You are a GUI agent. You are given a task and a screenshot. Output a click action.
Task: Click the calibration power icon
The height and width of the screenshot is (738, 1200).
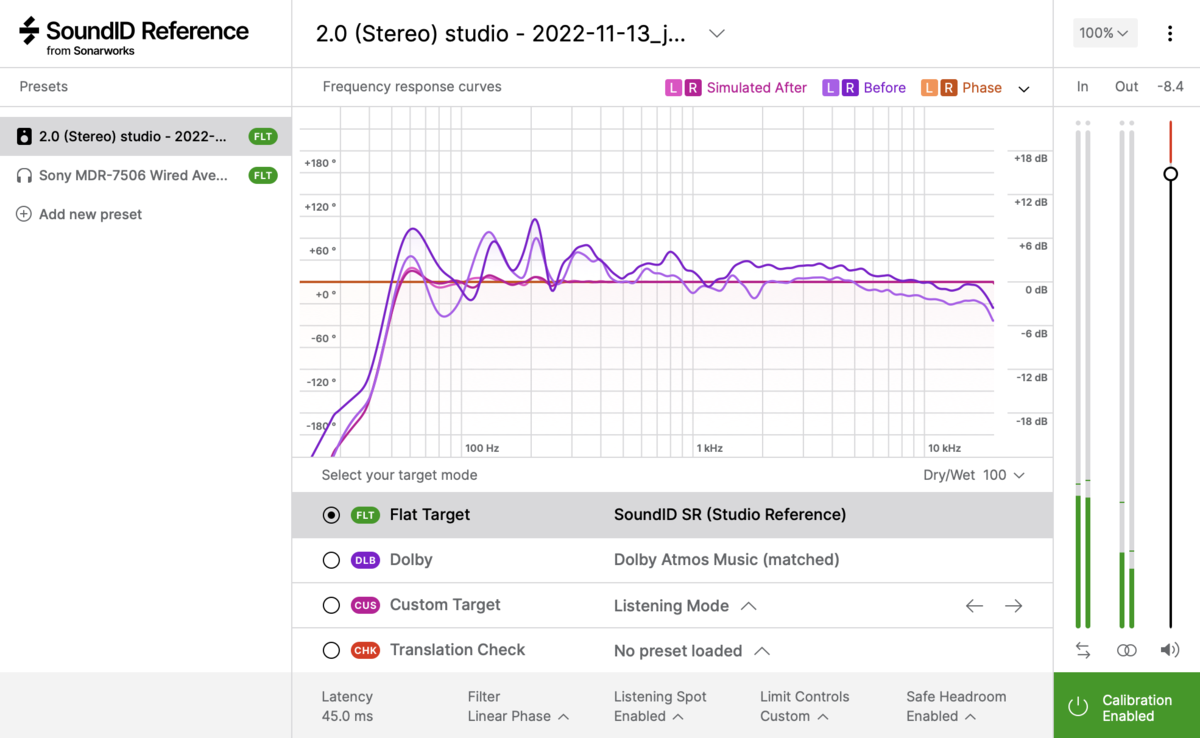coord(1078,707)
